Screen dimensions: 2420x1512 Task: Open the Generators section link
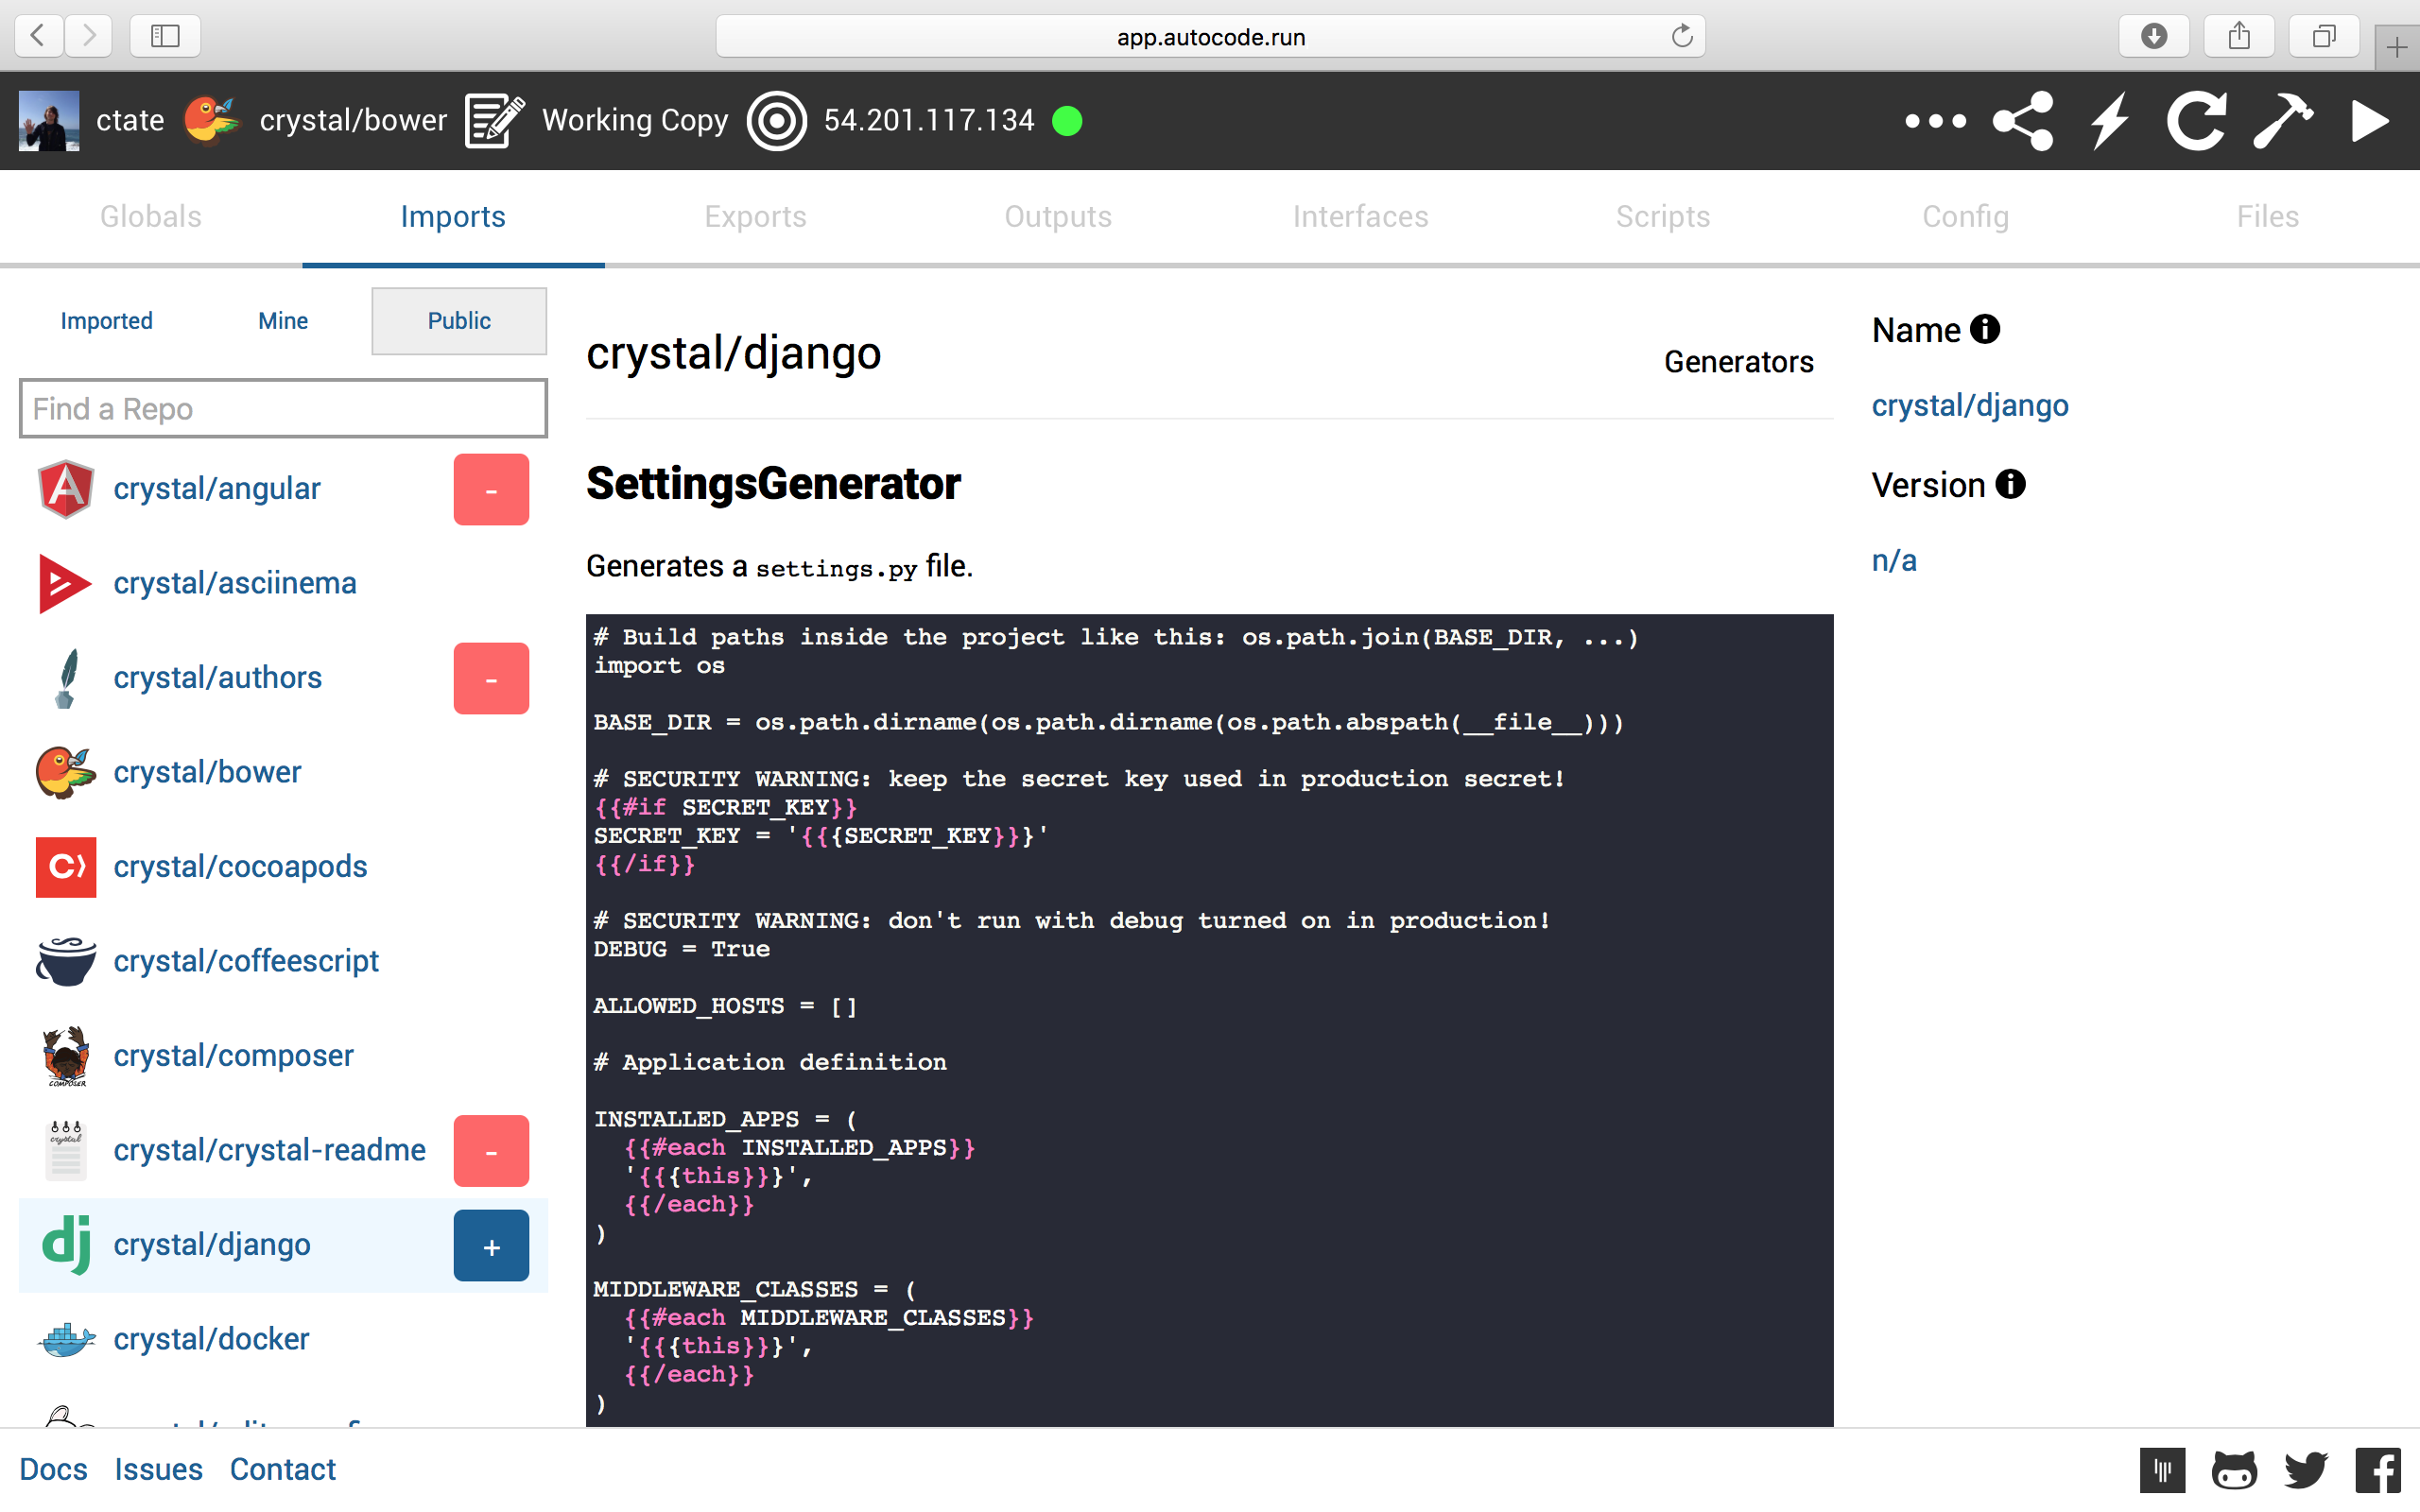(x=1738, y=362)
